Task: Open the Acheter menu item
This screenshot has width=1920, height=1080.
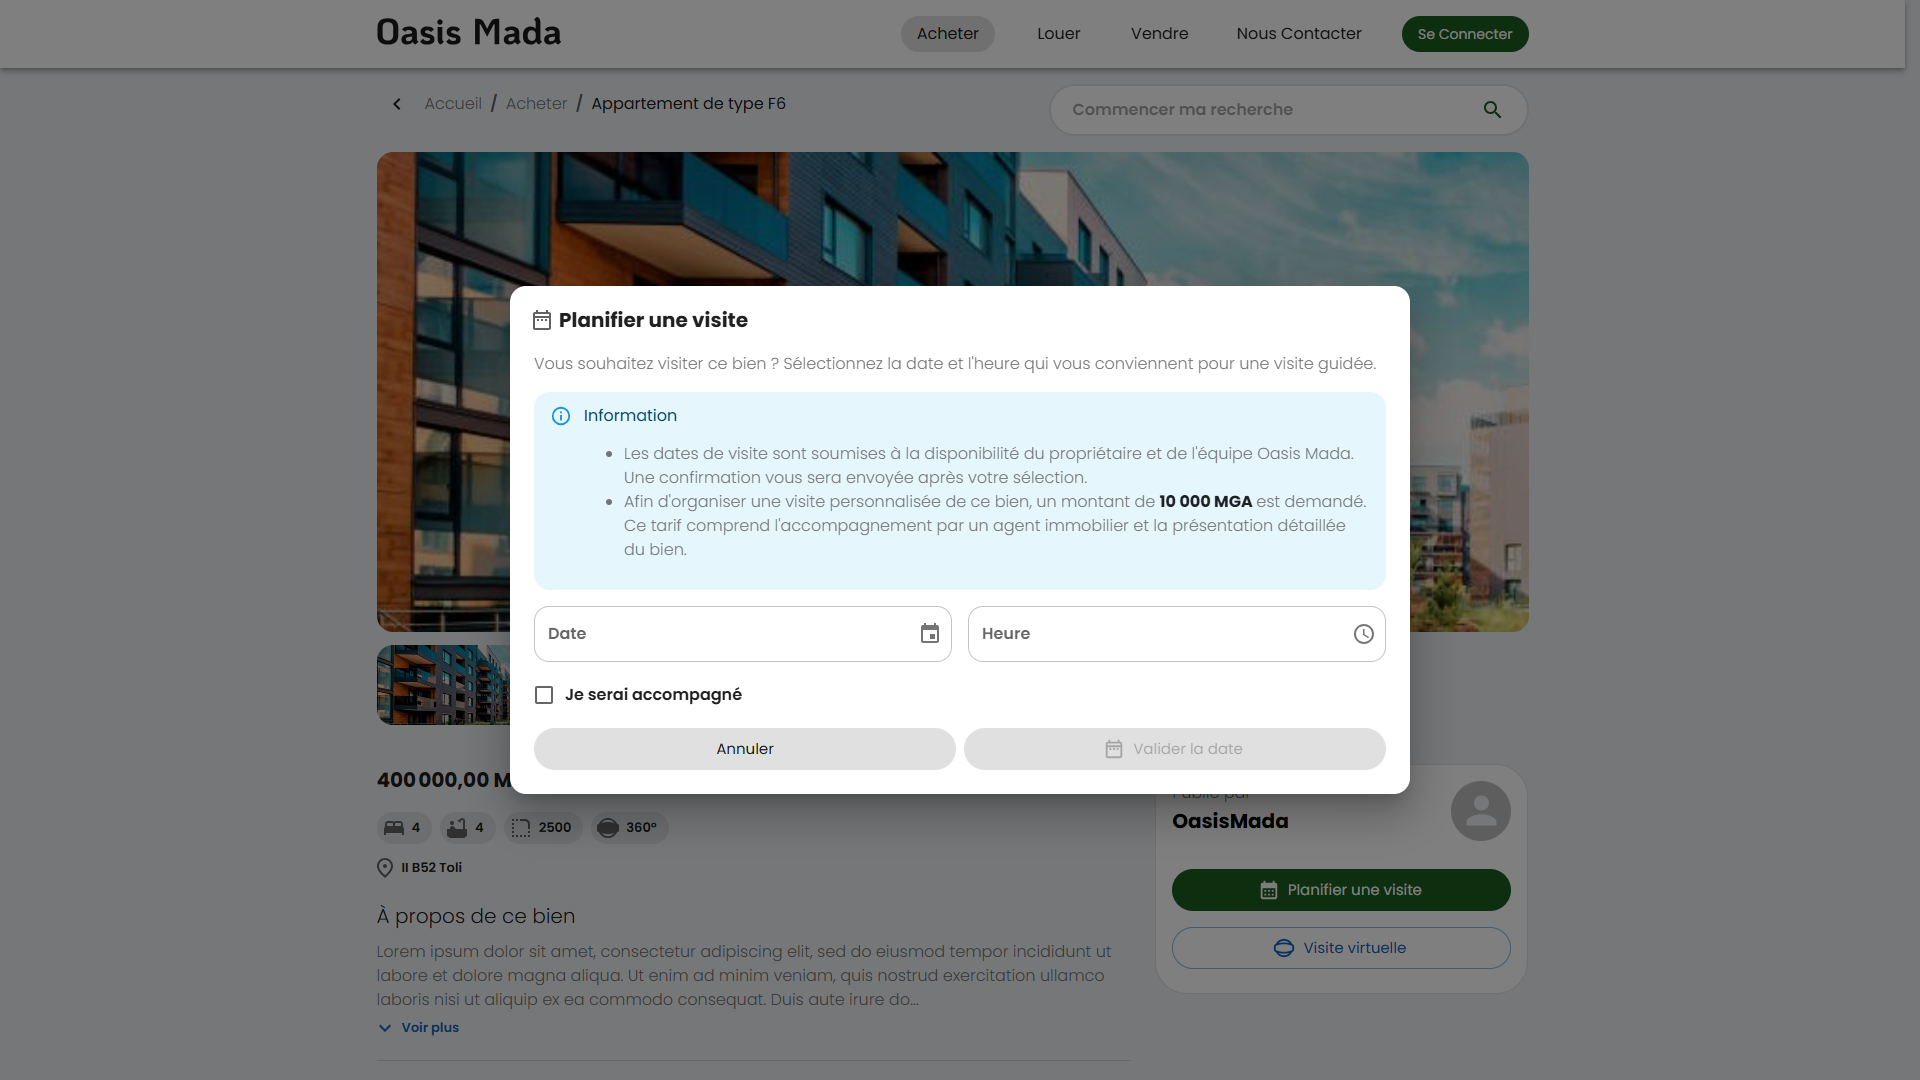Action: [947, 34]
